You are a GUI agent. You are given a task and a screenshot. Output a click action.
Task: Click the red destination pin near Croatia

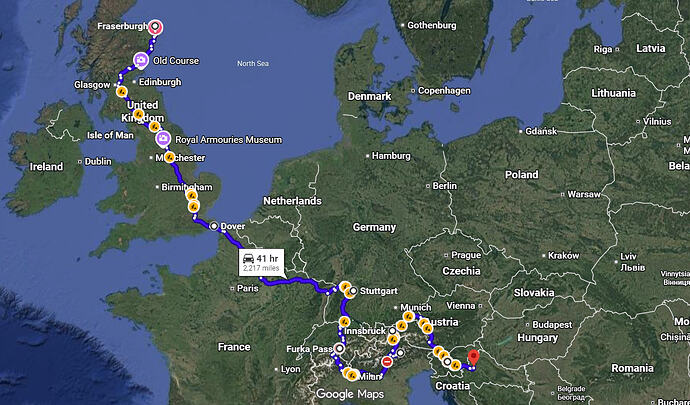point(473,357)
